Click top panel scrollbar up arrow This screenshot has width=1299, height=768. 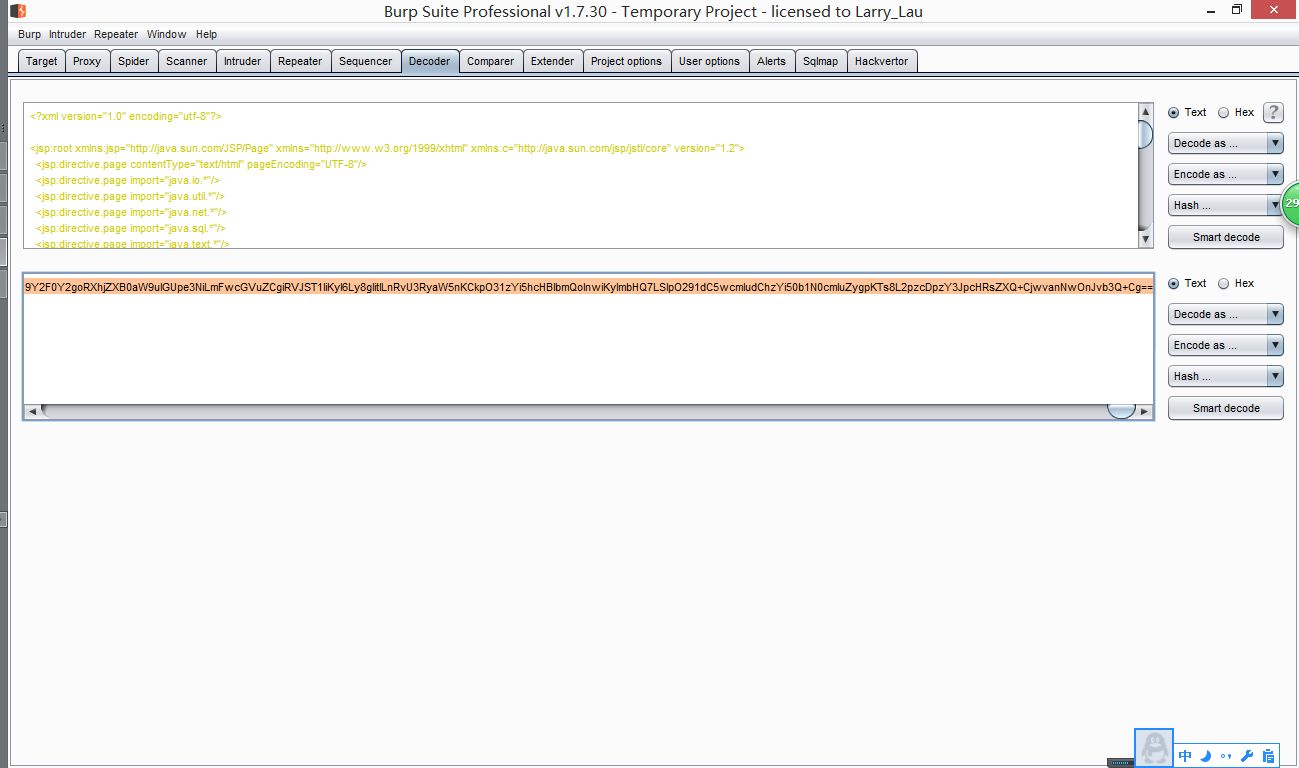click(x=1146, y=110)
